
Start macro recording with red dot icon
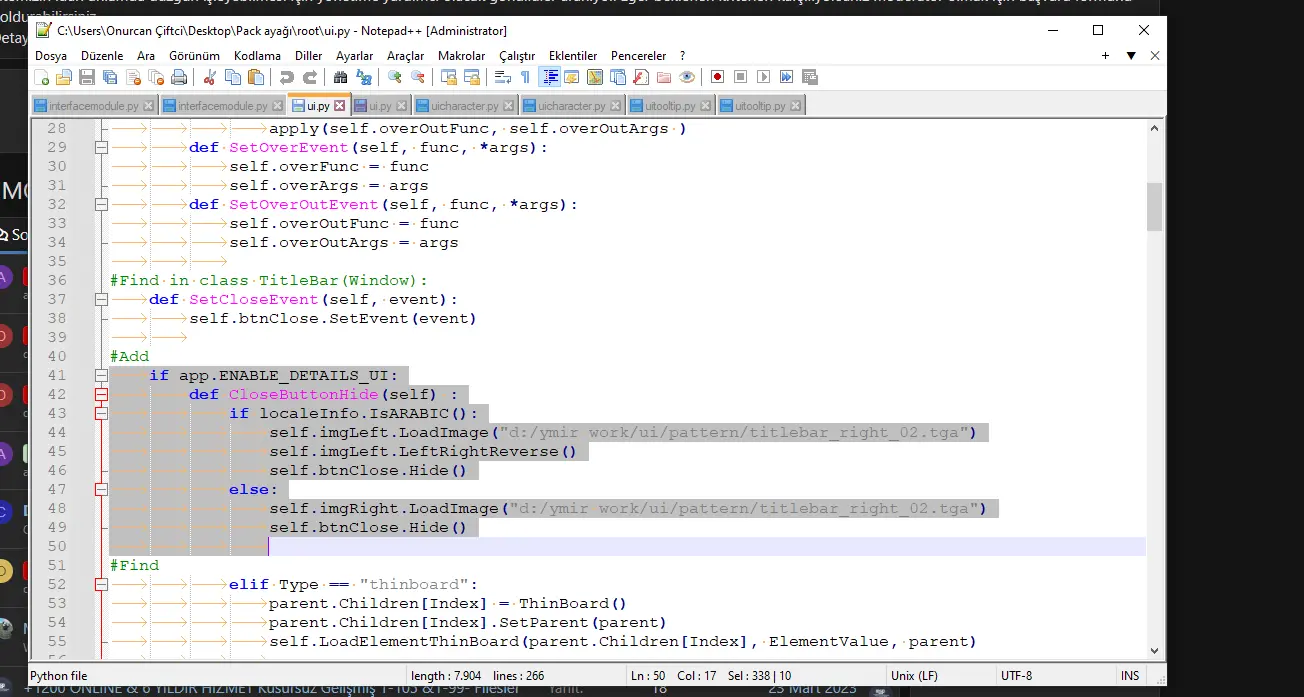coord(717,77)
